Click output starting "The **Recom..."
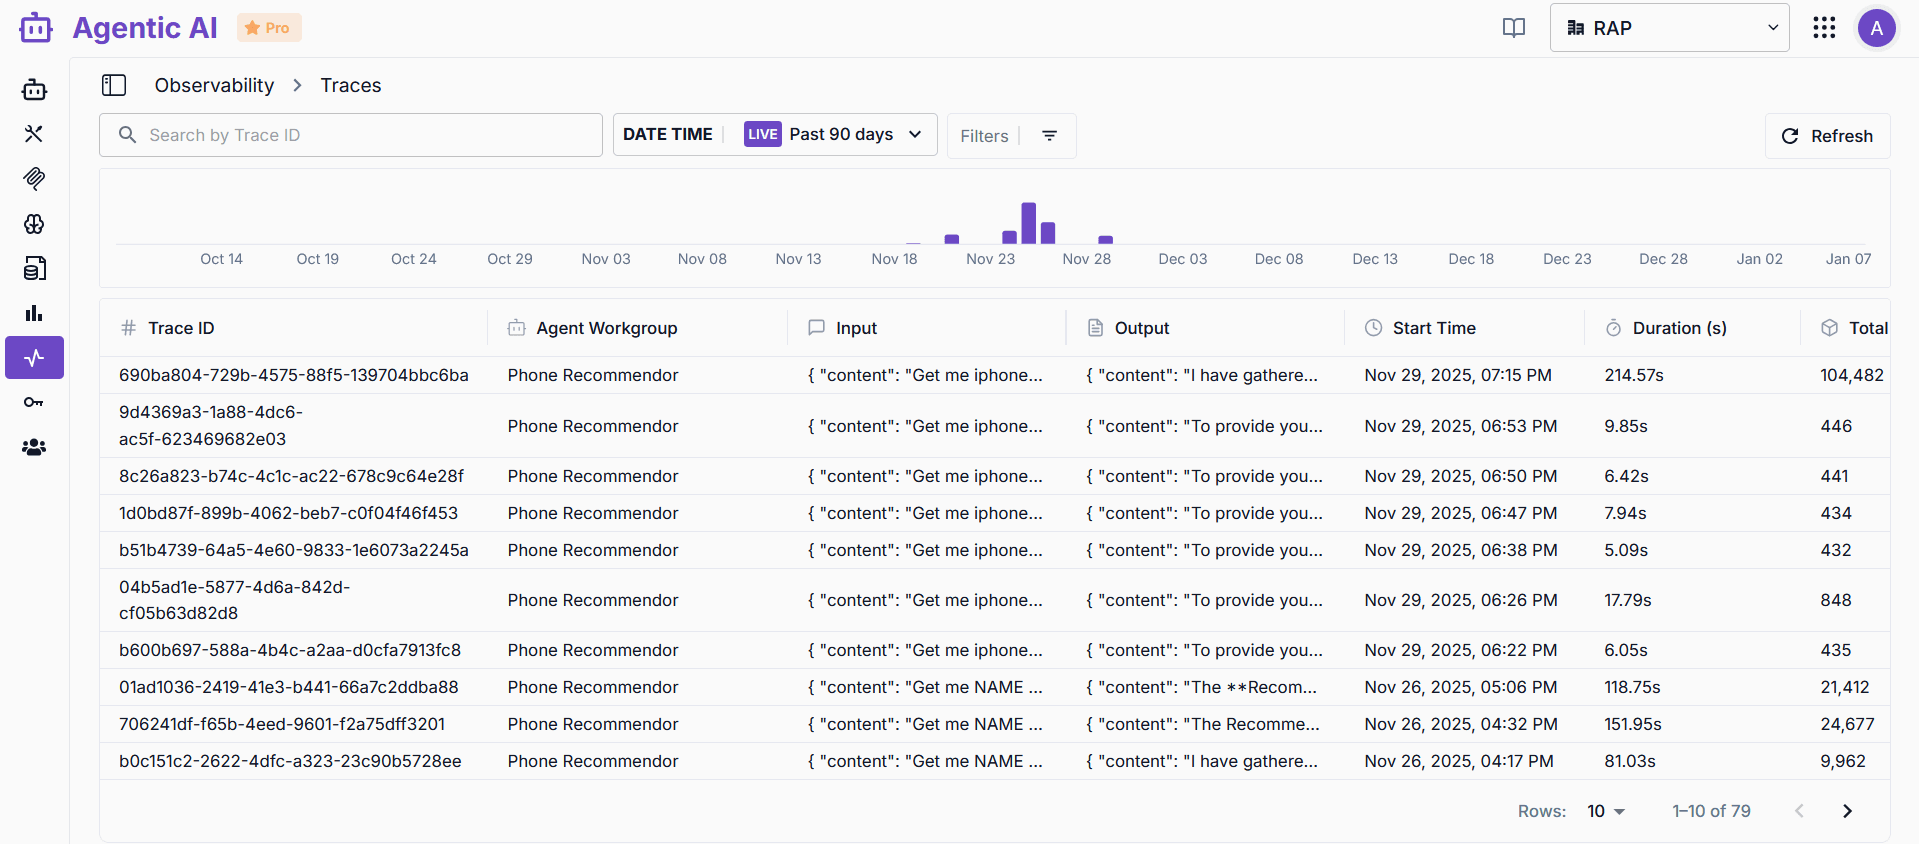Viewport: 1919px width, 844px height. click(1202, 687)
